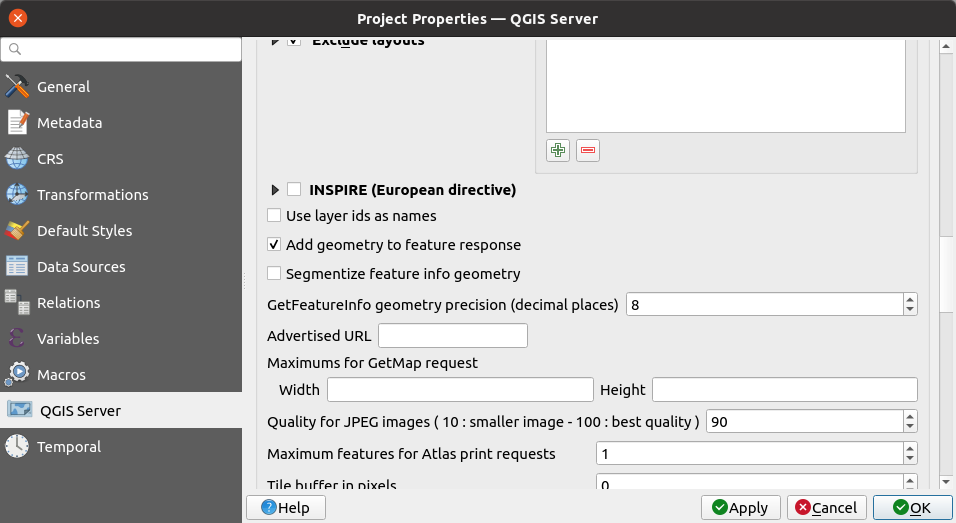Click the Transformations globe icon

coord(17,194)
